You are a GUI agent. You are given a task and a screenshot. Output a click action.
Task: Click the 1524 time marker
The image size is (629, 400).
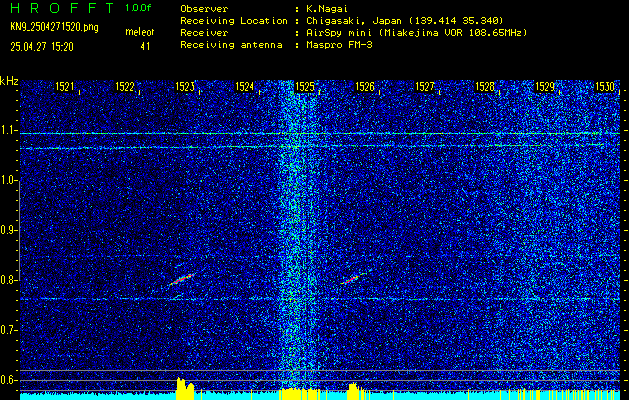pyautogui.click(x=244, y=87)
